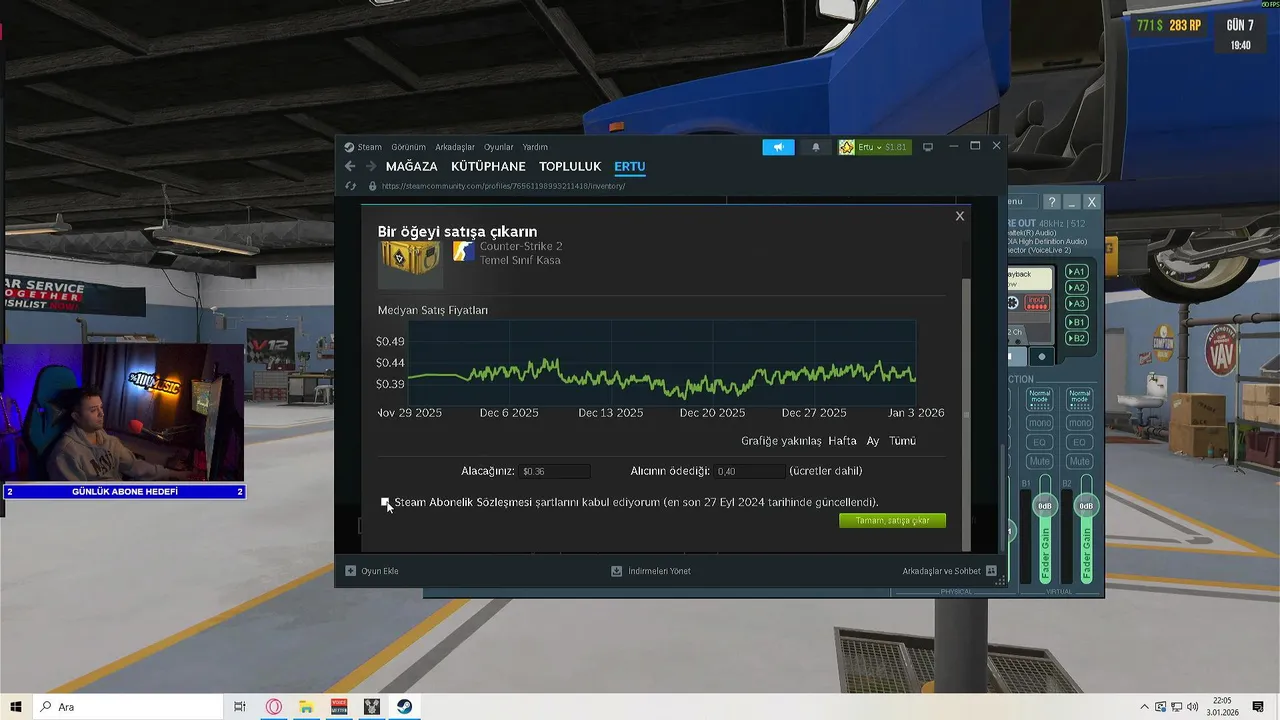Toggle mono on Voicemeeter B1 bus

(x=1039, y=423)
